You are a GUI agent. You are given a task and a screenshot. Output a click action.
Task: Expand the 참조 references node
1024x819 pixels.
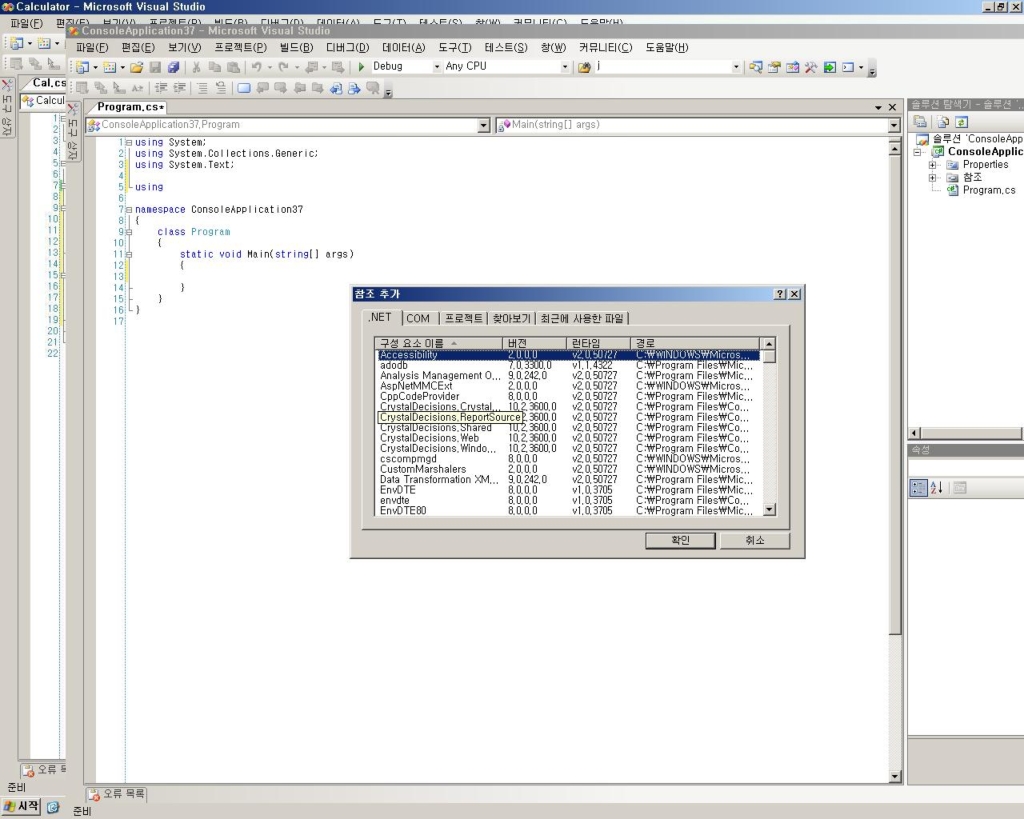[x=933, y=178]
